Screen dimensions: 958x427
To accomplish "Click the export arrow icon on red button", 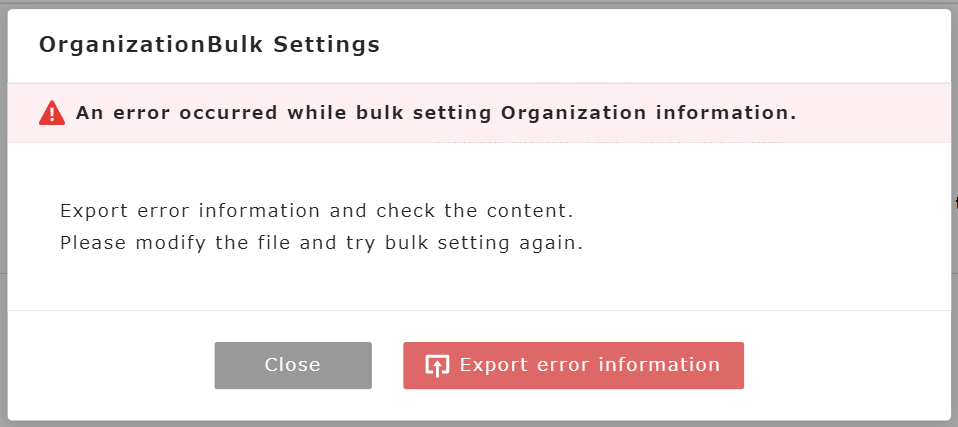I will pyautogui.click(x=437, y=366).
